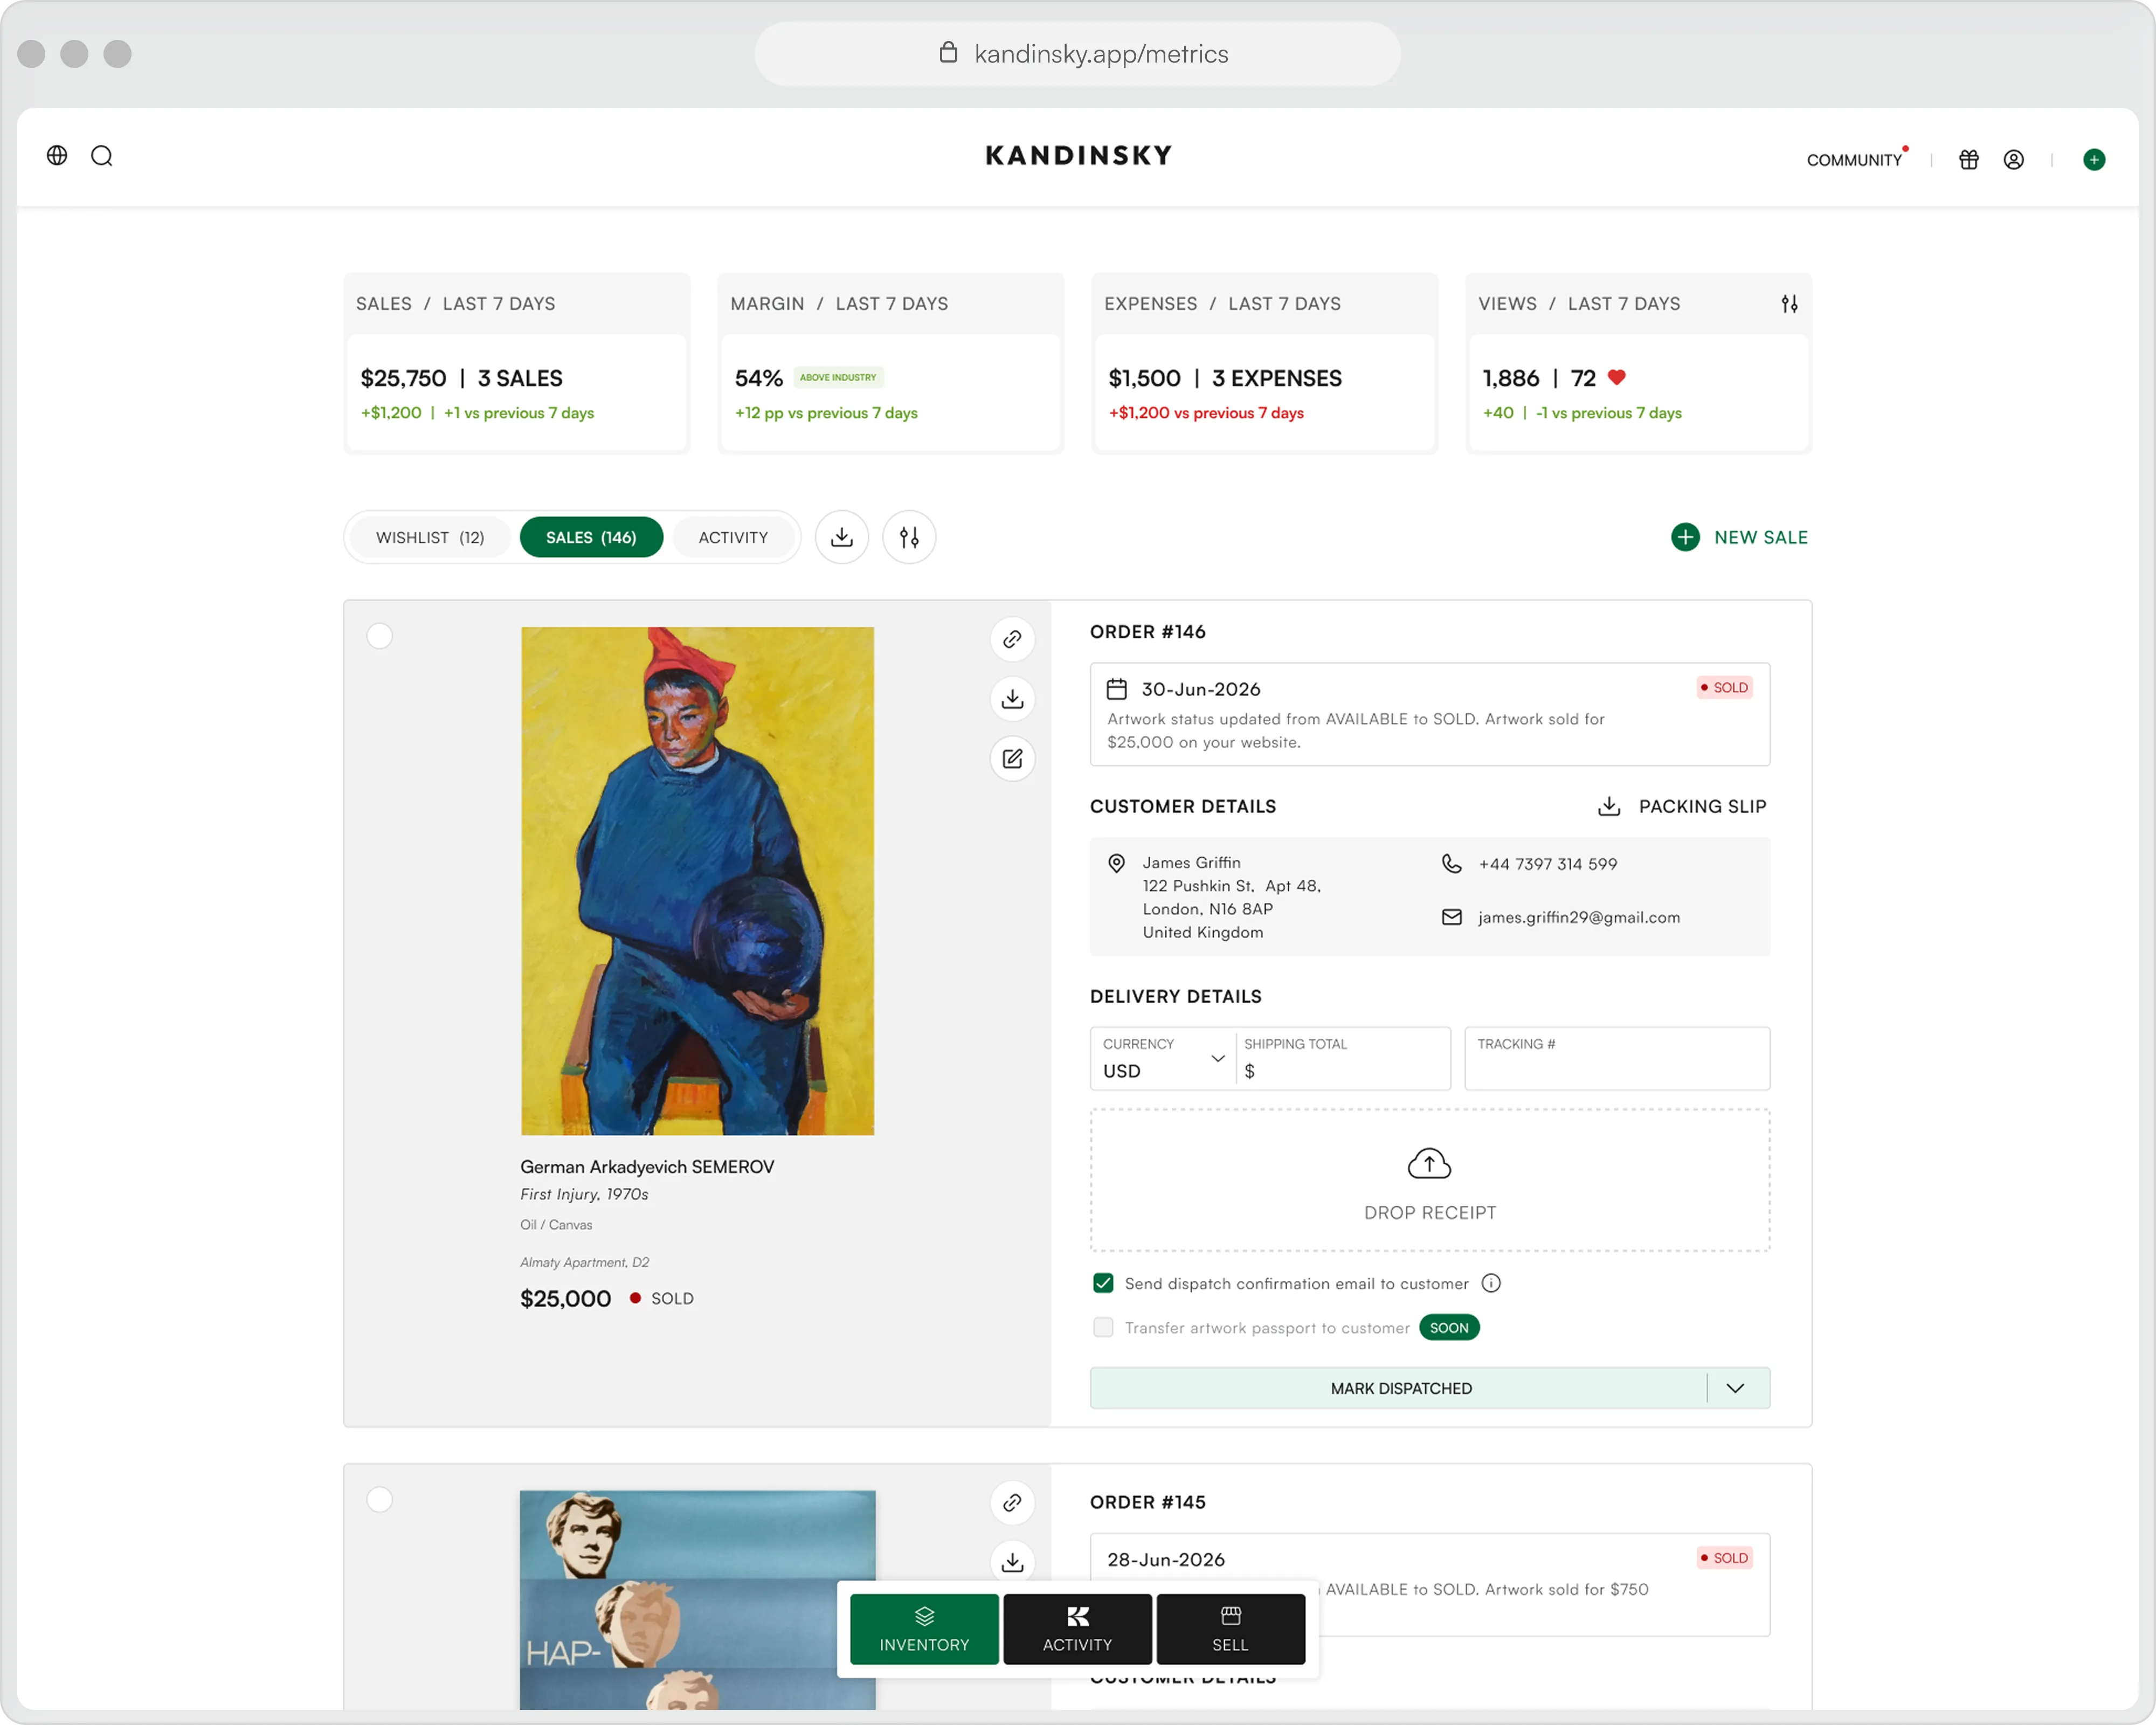Download sales list via toolbar download icon
The image size is (2156, 1725).
click(842, 537)
